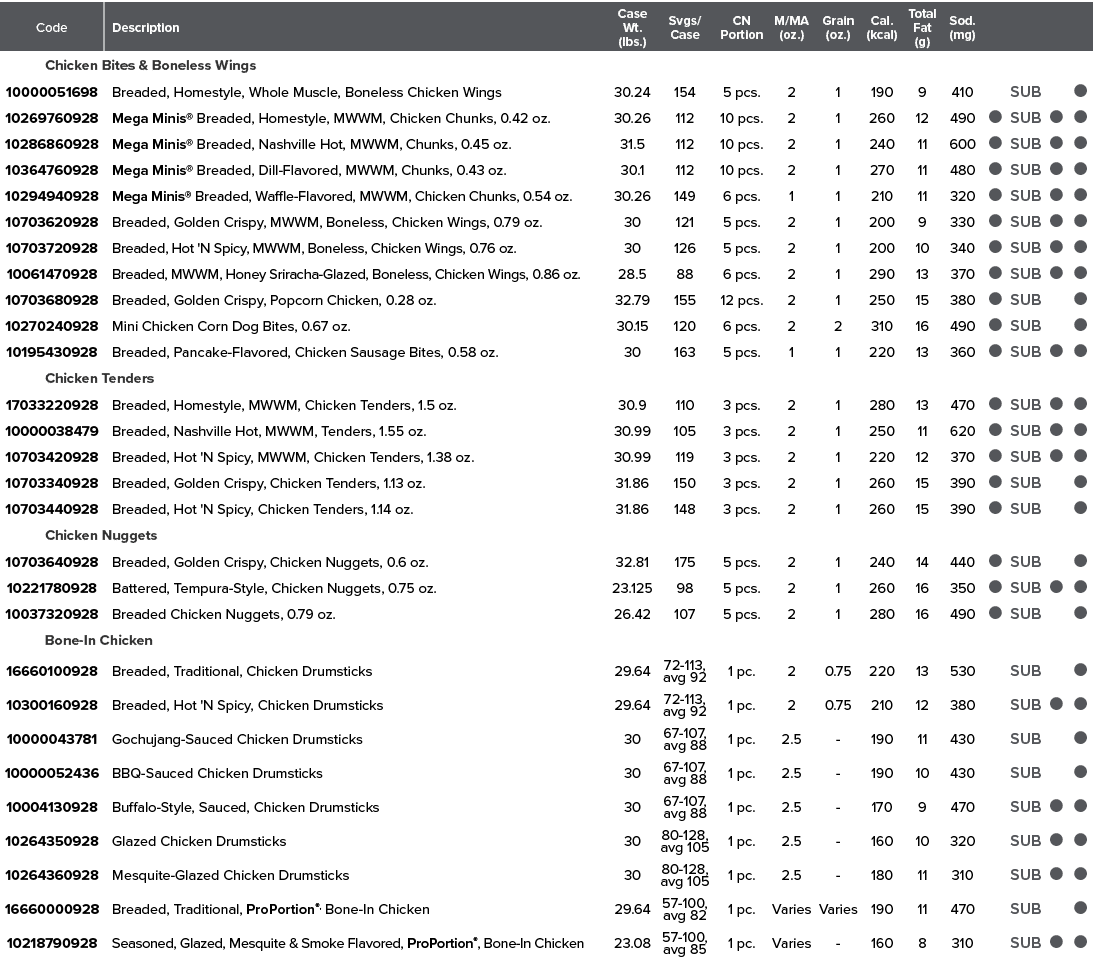Click the lone dot in row 10000051698
Screen dimensions: 1093x970
[x=1080, y=91]
